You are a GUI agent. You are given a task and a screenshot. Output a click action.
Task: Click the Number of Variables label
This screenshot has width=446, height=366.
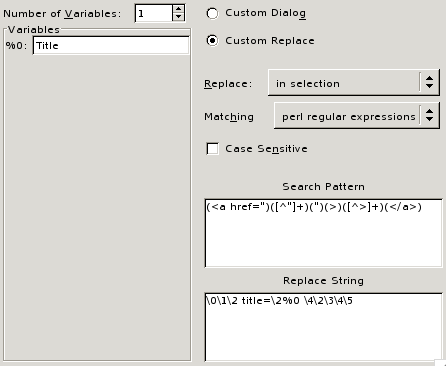62,14
